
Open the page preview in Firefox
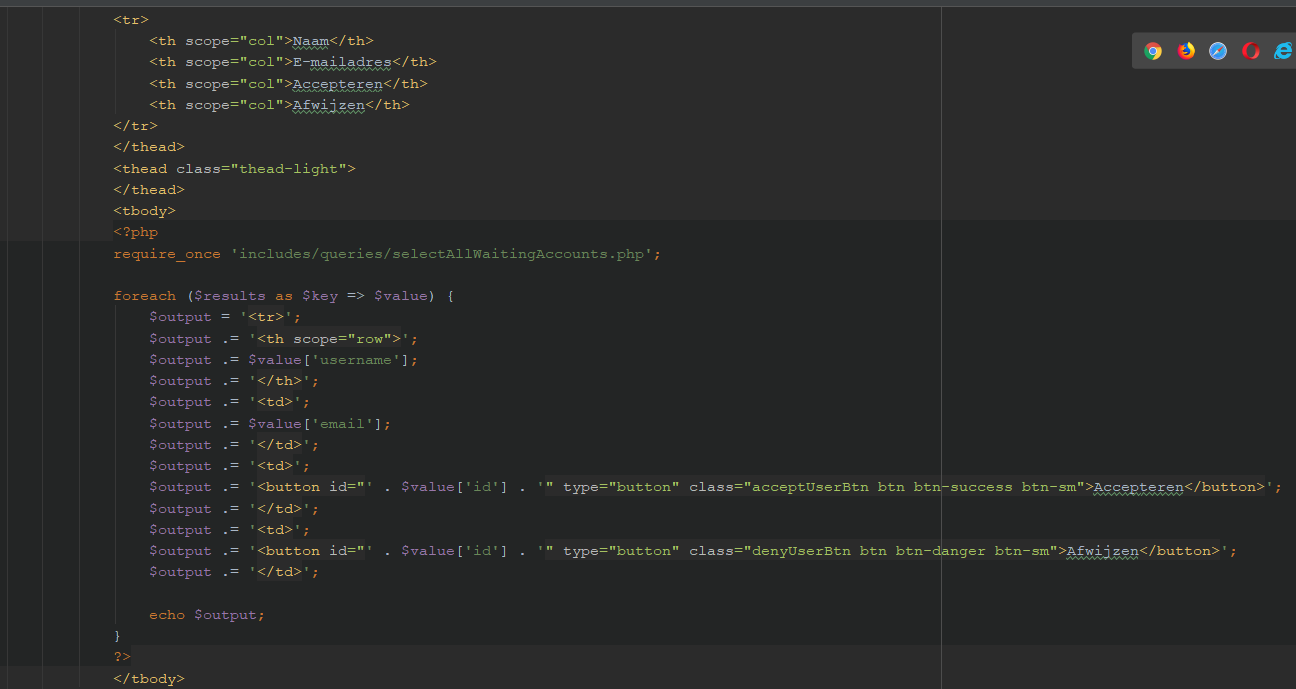(x=1186, y=51)
